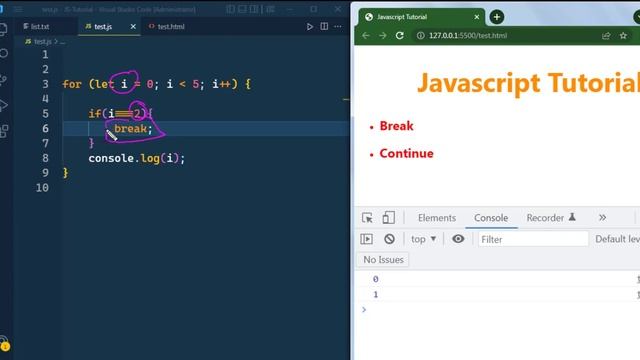Screen dimensions: 640x360
Task: Open the list.txt editor tab
Action: [x=37, y=27]
